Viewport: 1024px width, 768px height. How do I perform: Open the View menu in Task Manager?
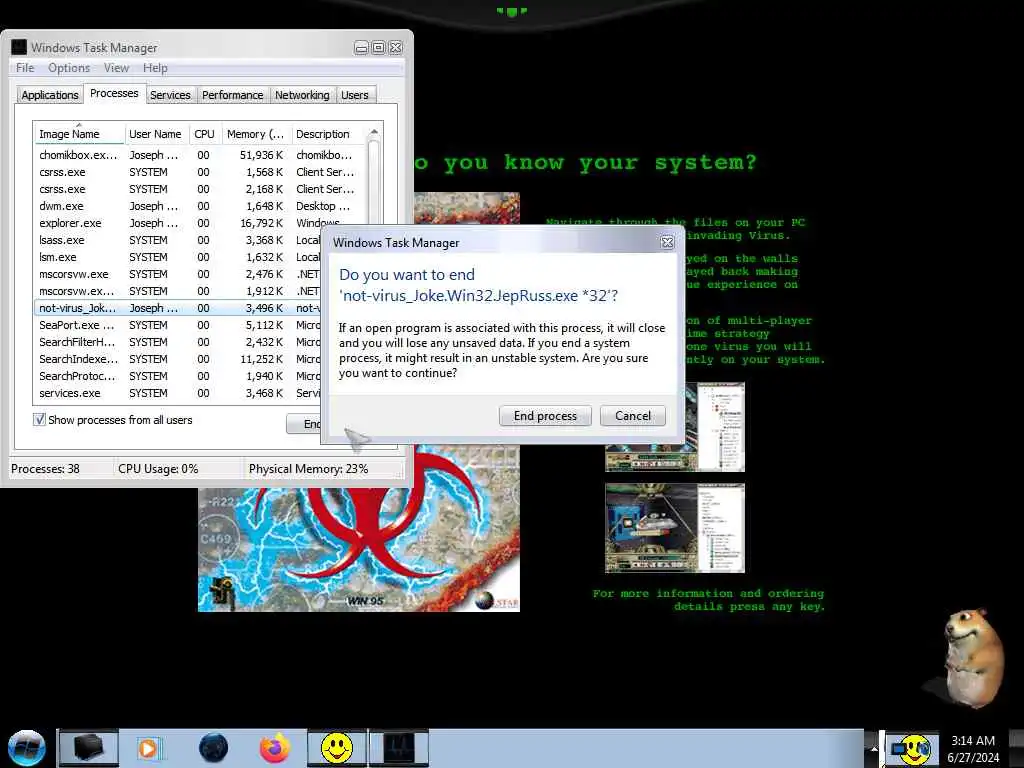[116, 68]
